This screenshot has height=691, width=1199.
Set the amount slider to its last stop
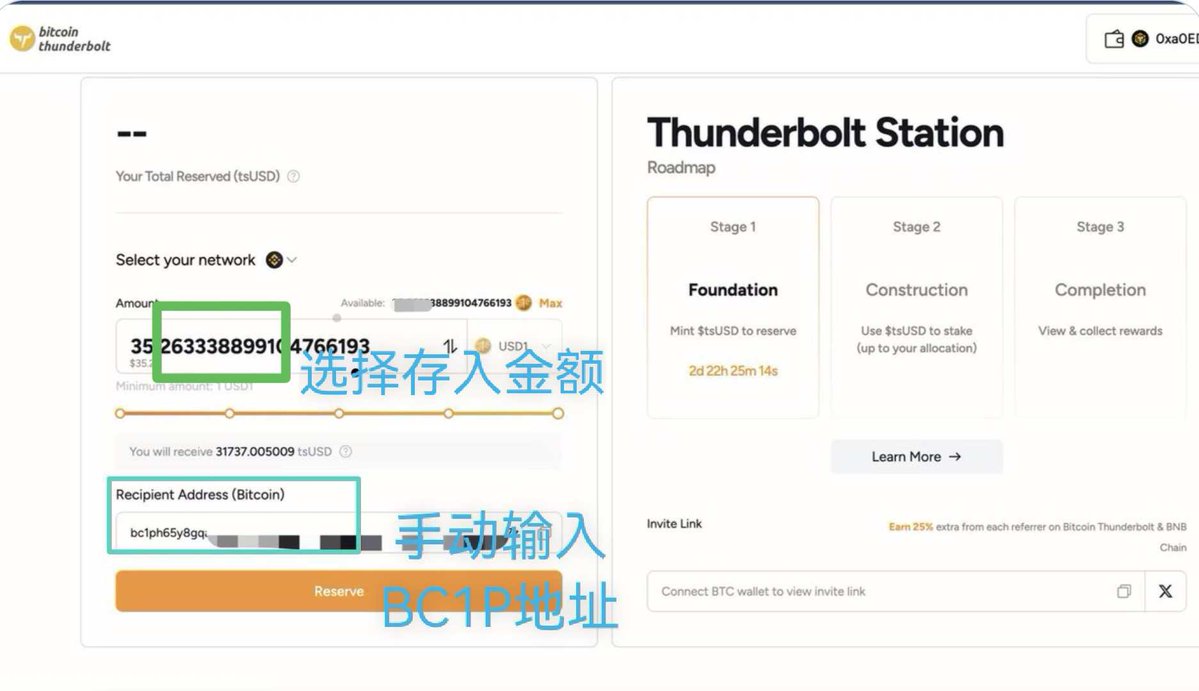tap(558, 414)
